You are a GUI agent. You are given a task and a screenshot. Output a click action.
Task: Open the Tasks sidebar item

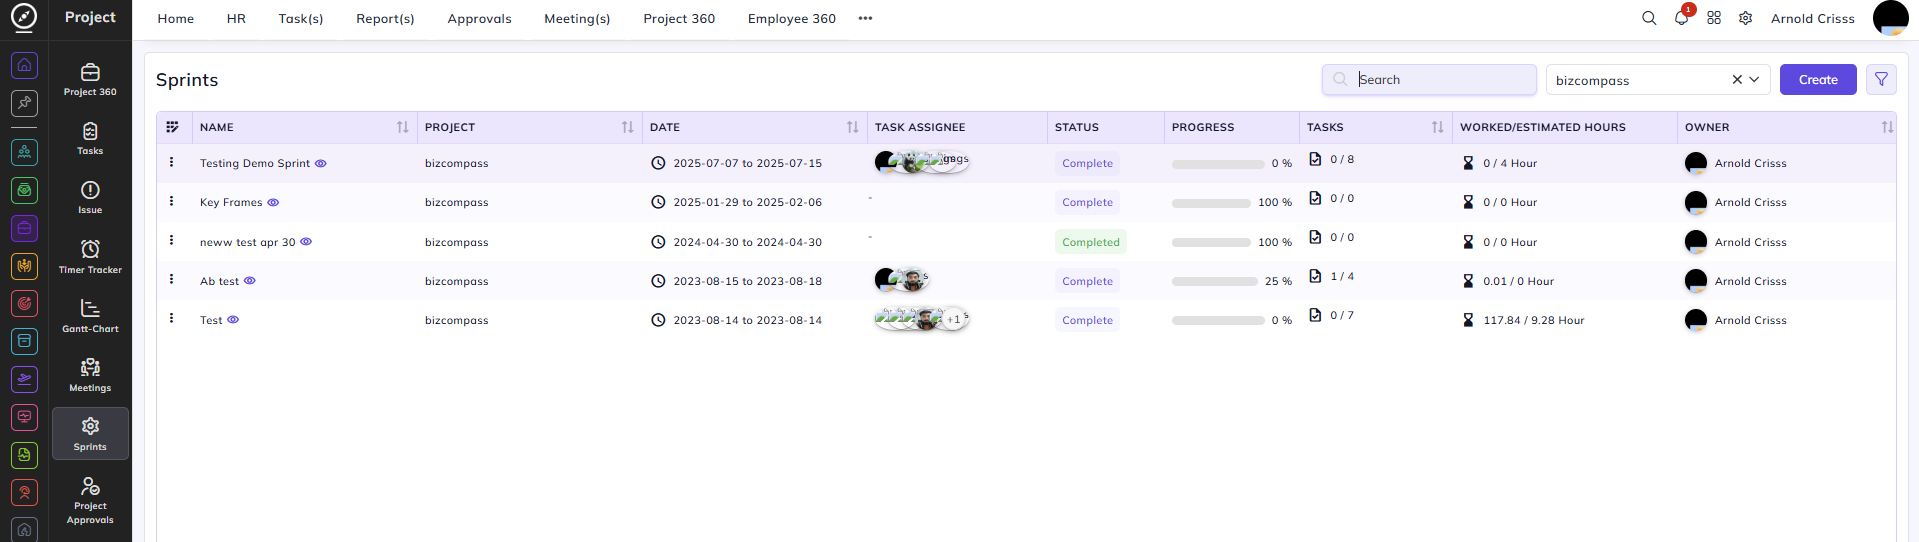[x=90, y=139]
